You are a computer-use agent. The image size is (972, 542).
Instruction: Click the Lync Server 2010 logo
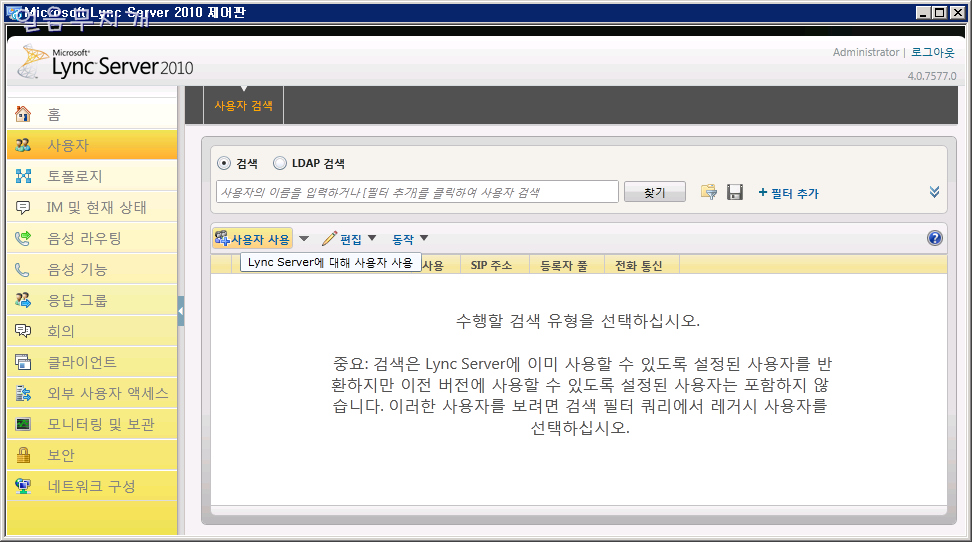[x=105, y=63]
